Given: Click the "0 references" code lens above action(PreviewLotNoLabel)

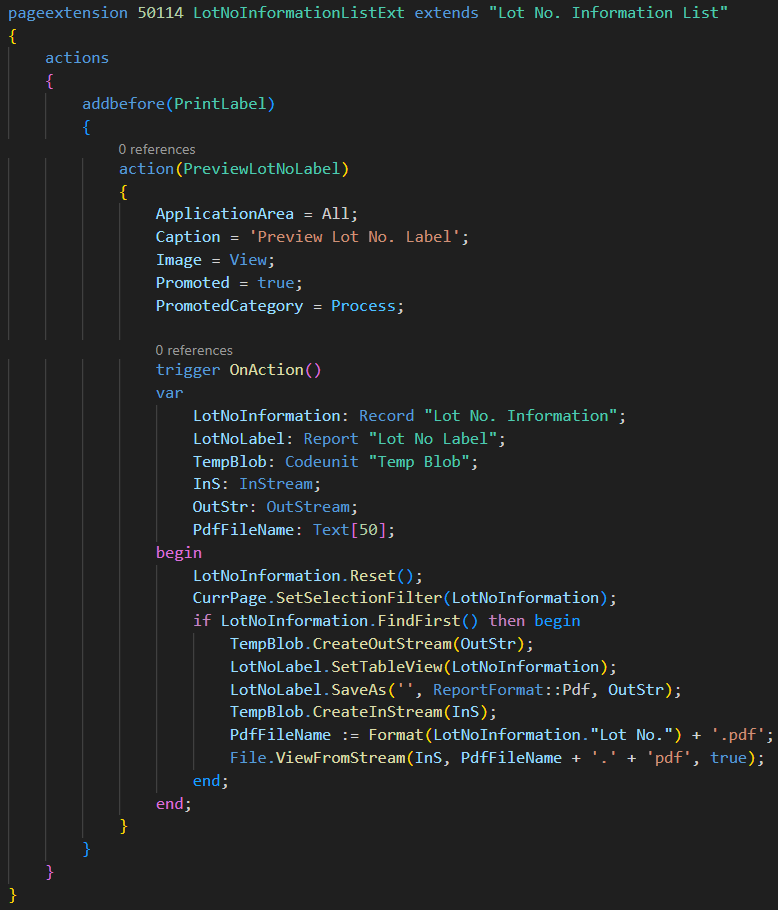Looking at the screenshot, I should click(157, 149).
